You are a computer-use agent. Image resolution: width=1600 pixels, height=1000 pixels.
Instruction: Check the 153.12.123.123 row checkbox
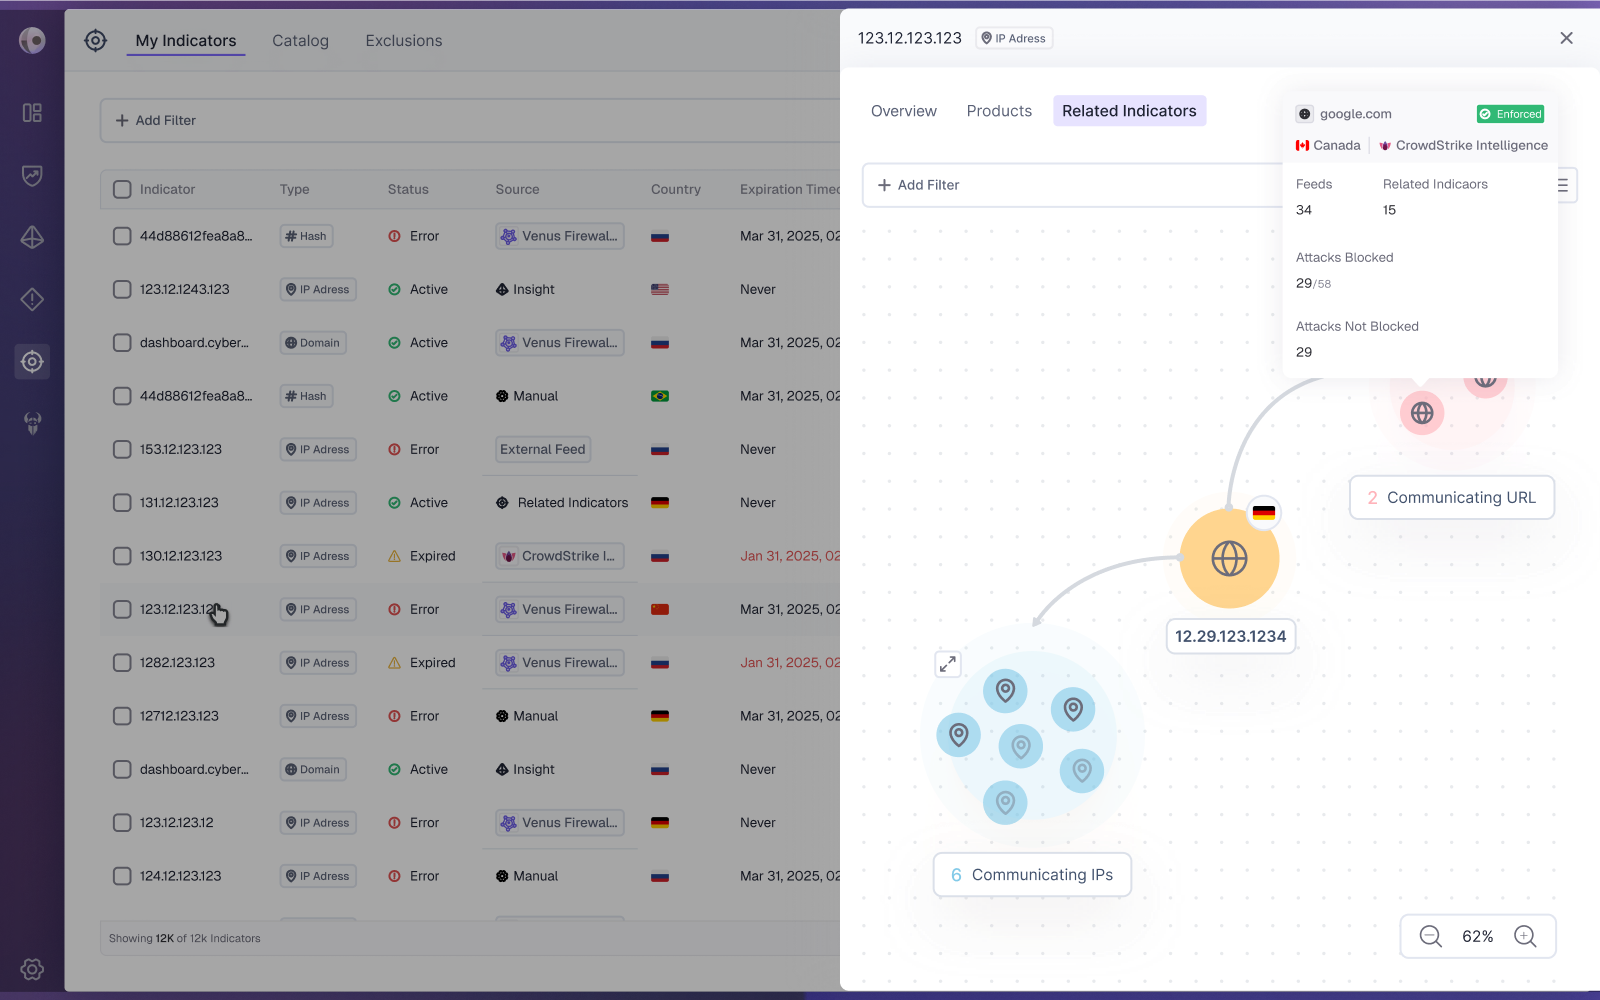122,449
